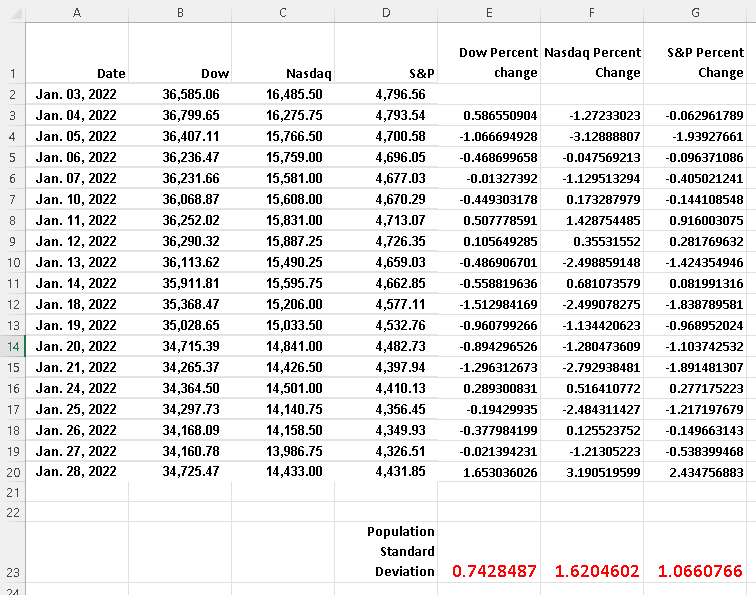
Task: Click the 'Dow' header cell
Action: [x=180, y=53]
